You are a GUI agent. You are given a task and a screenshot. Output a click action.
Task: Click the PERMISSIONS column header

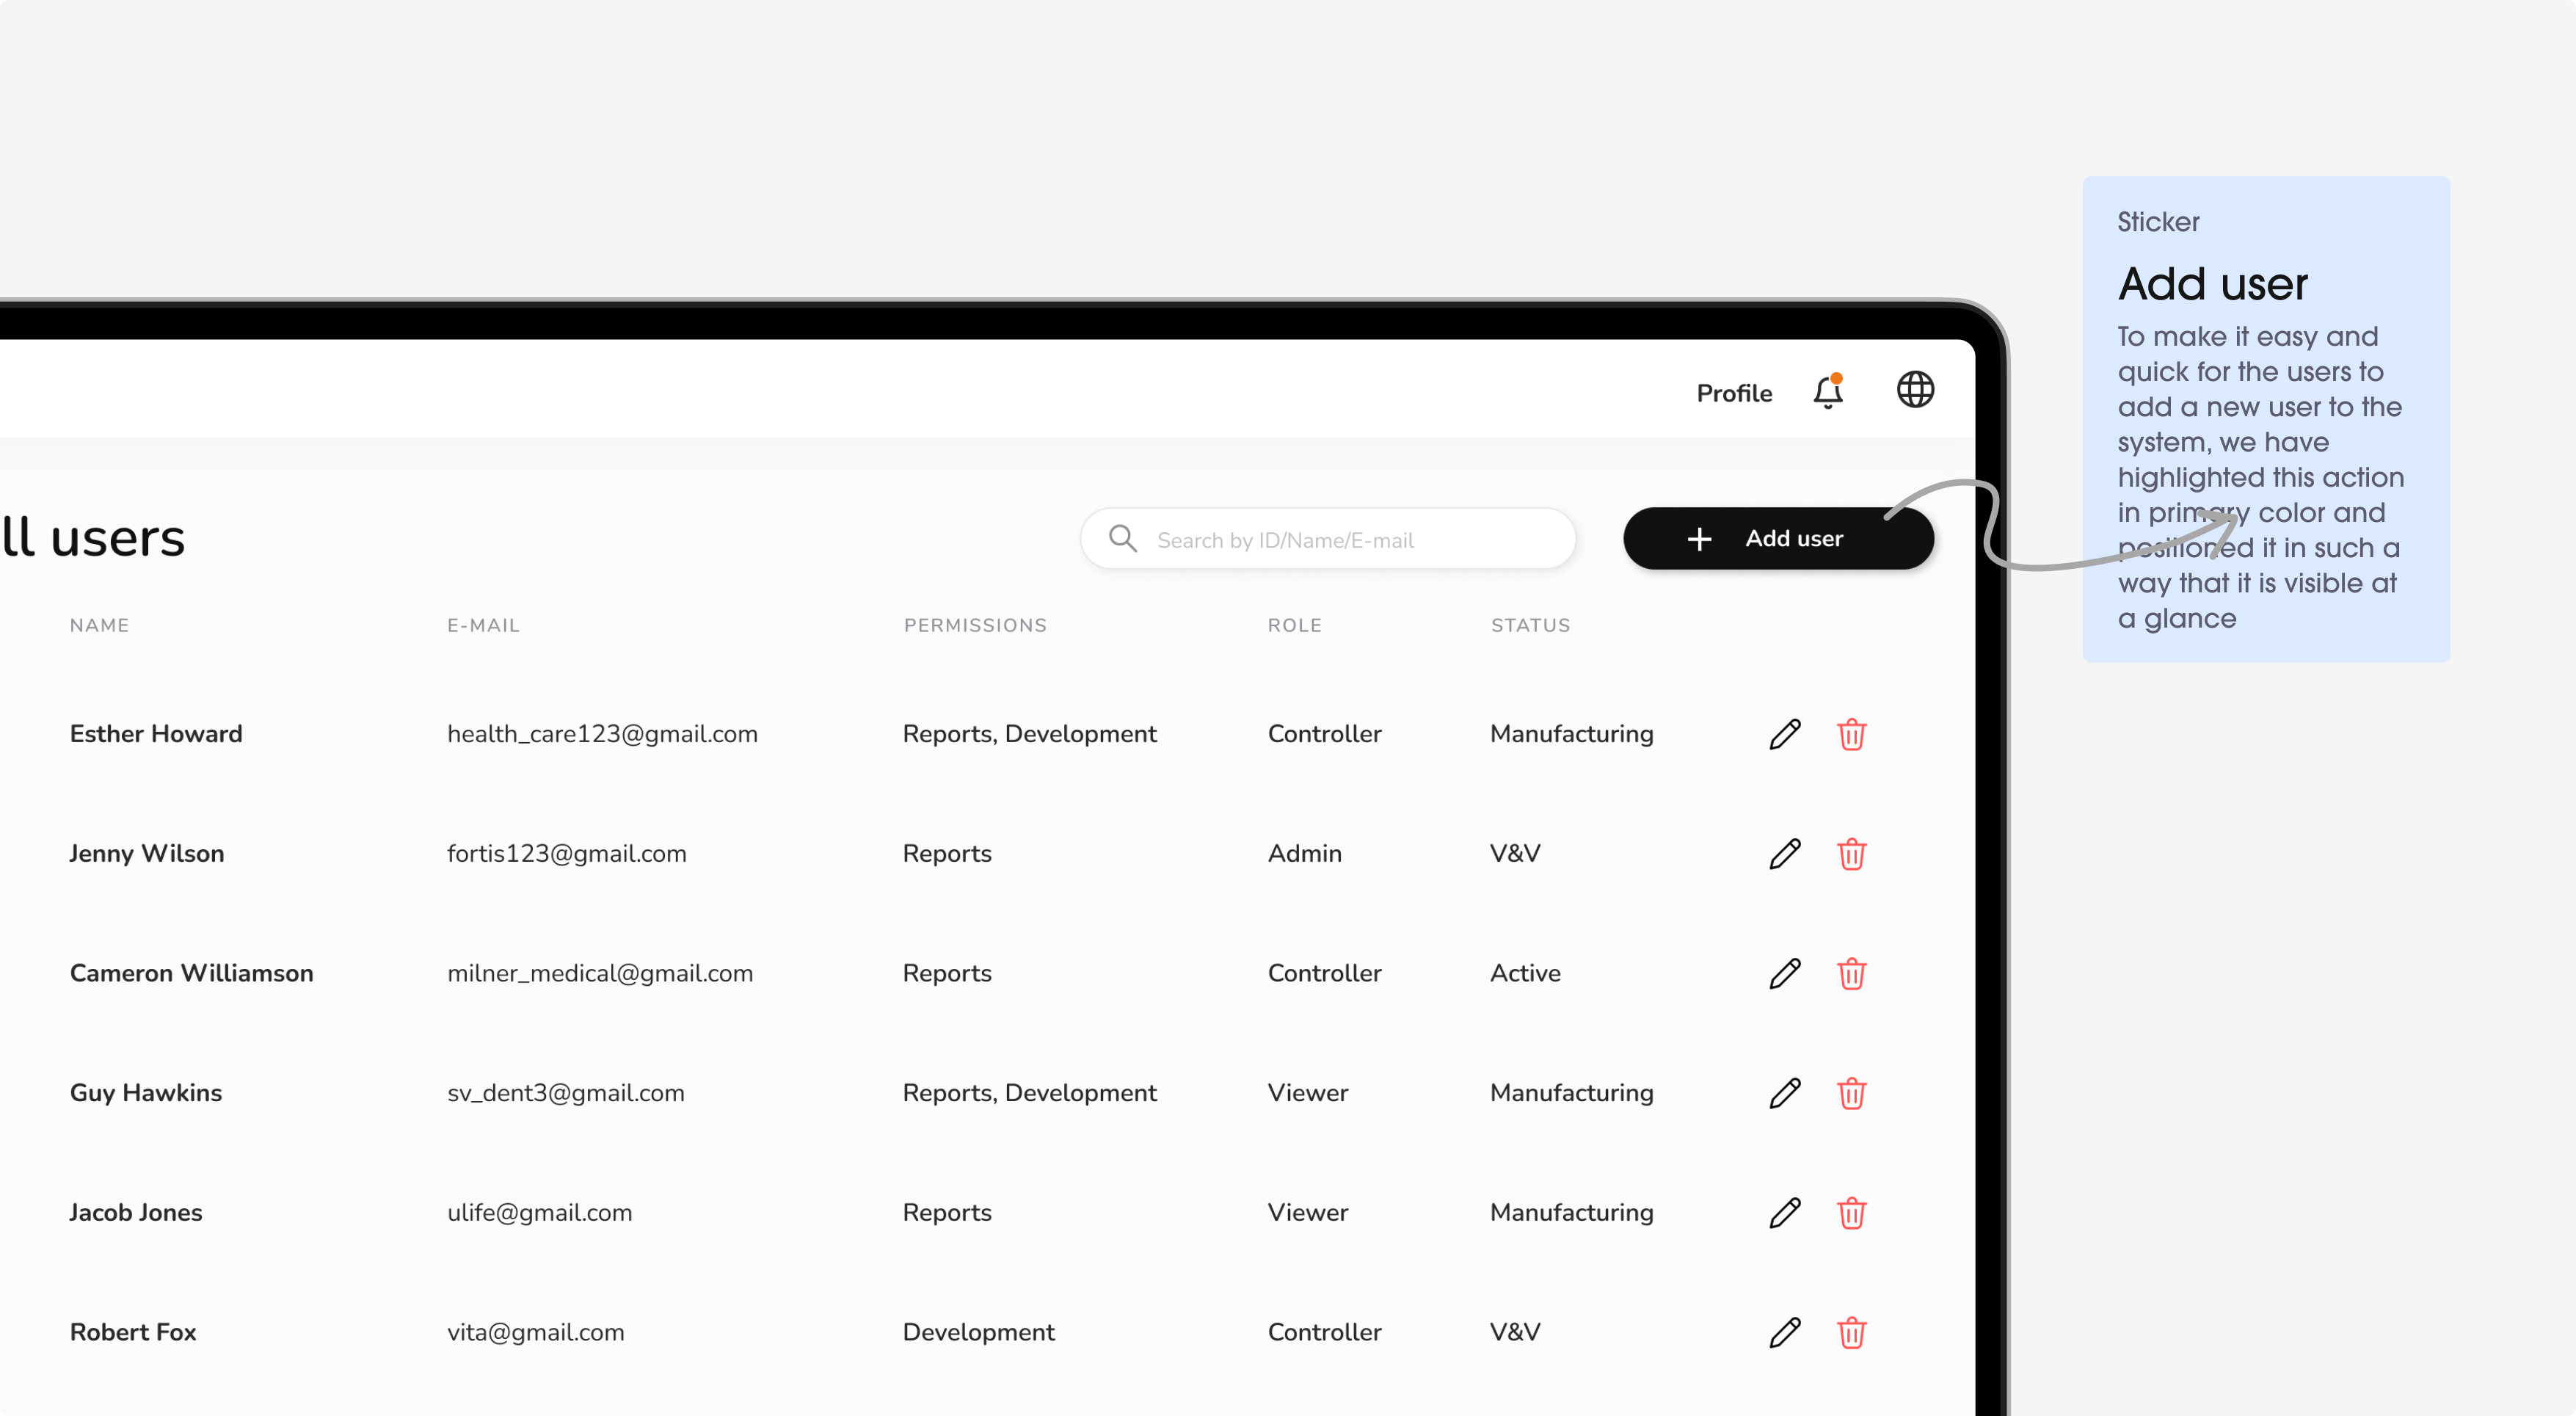point(975,625)
